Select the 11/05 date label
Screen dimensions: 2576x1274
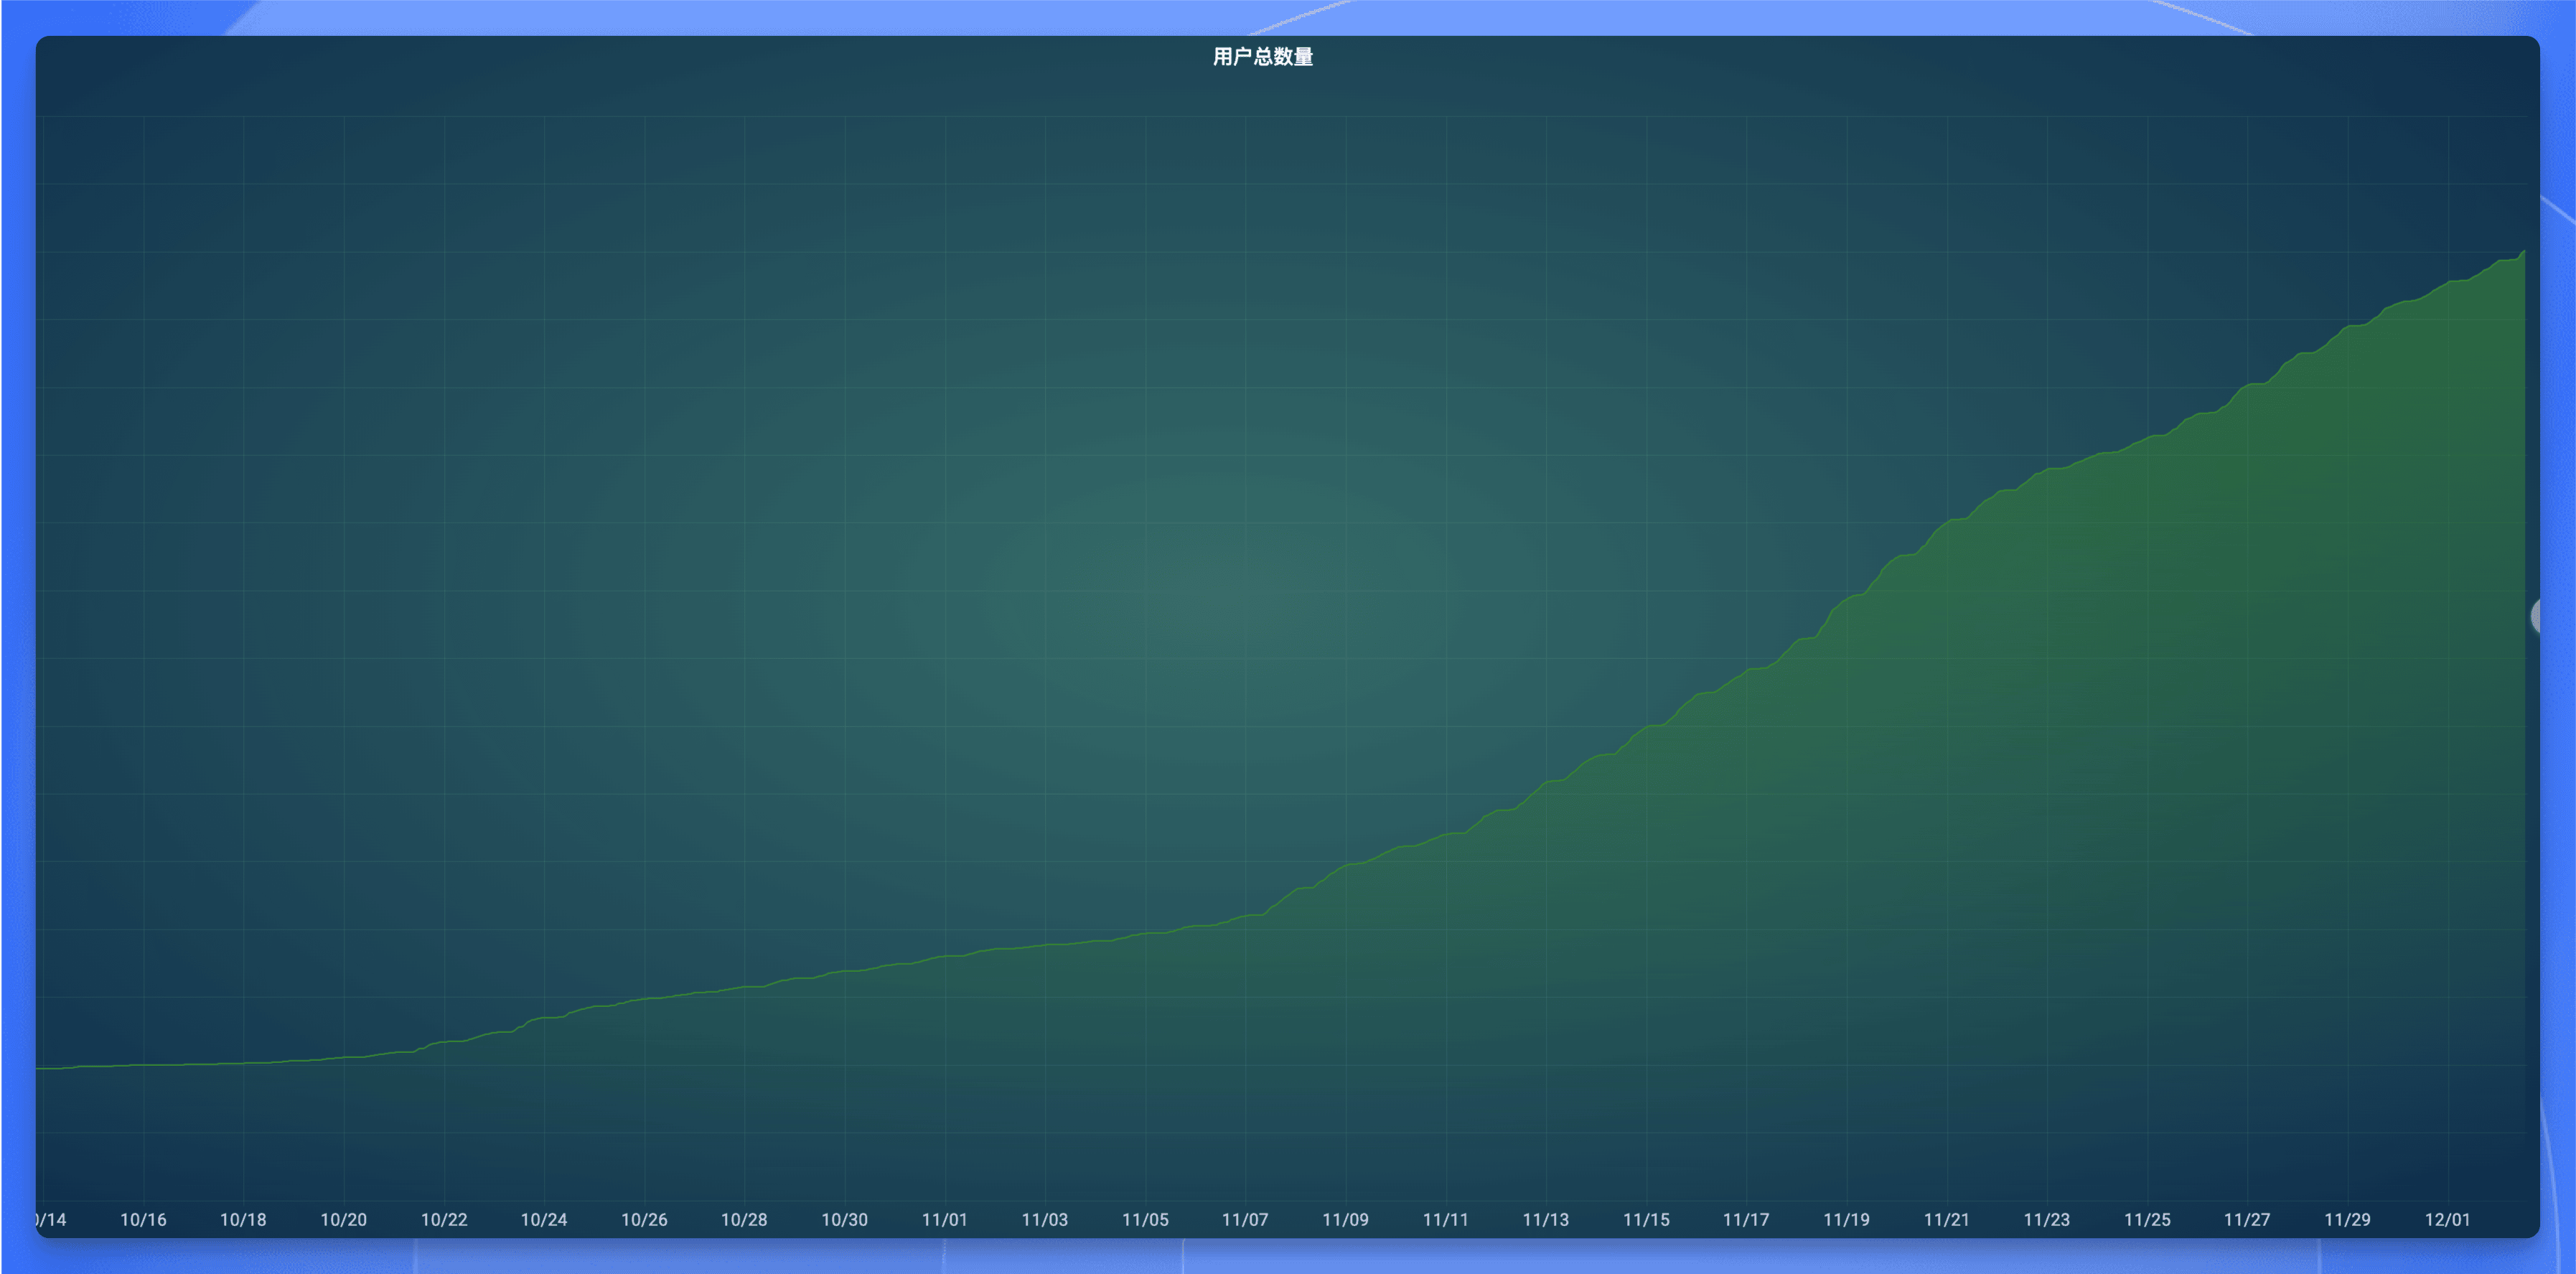tap(1145, 1219)
